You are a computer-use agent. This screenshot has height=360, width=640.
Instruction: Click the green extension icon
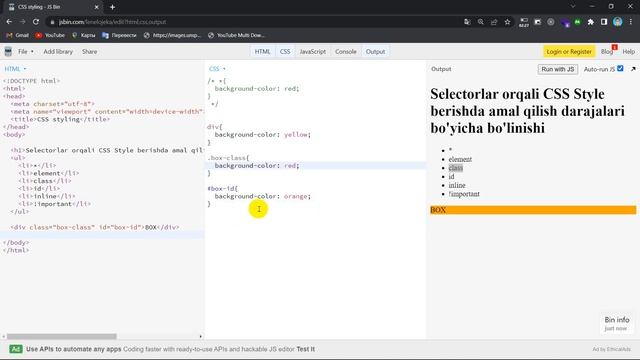tap(578, 22)
